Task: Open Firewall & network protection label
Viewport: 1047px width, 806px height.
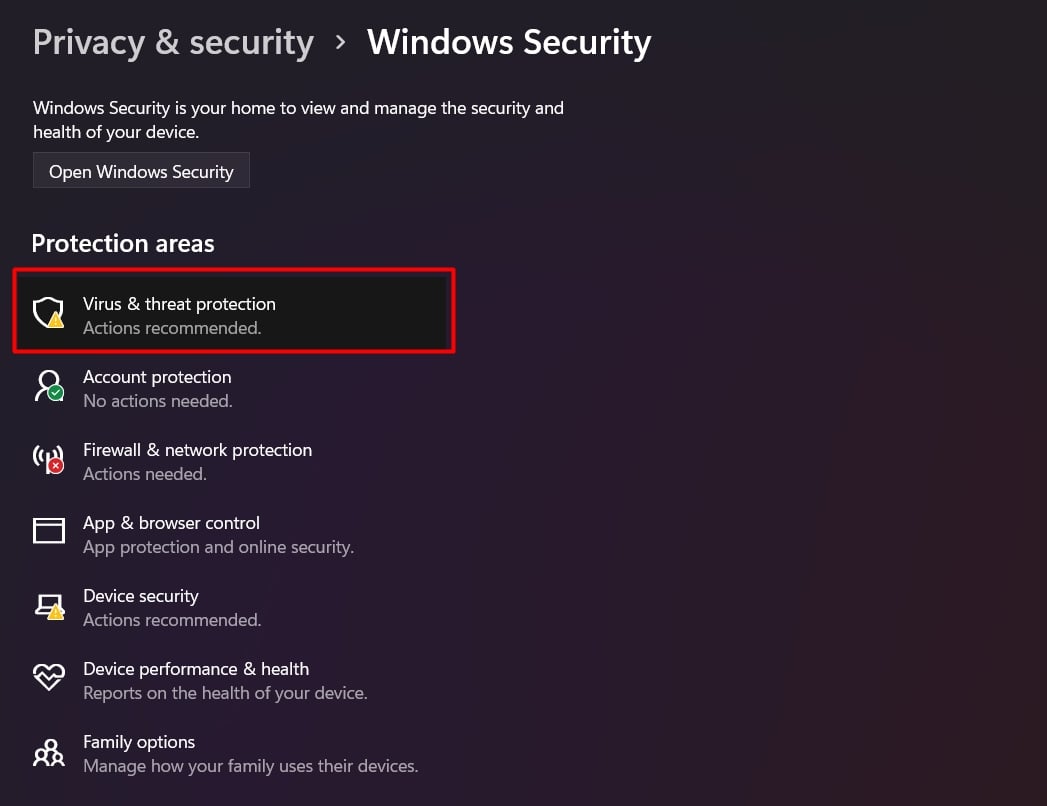Action: [197, 450]
